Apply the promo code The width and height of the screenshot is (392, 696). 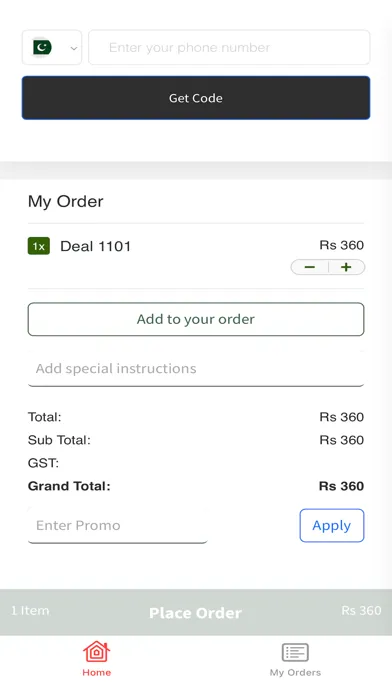click(332, 526)
